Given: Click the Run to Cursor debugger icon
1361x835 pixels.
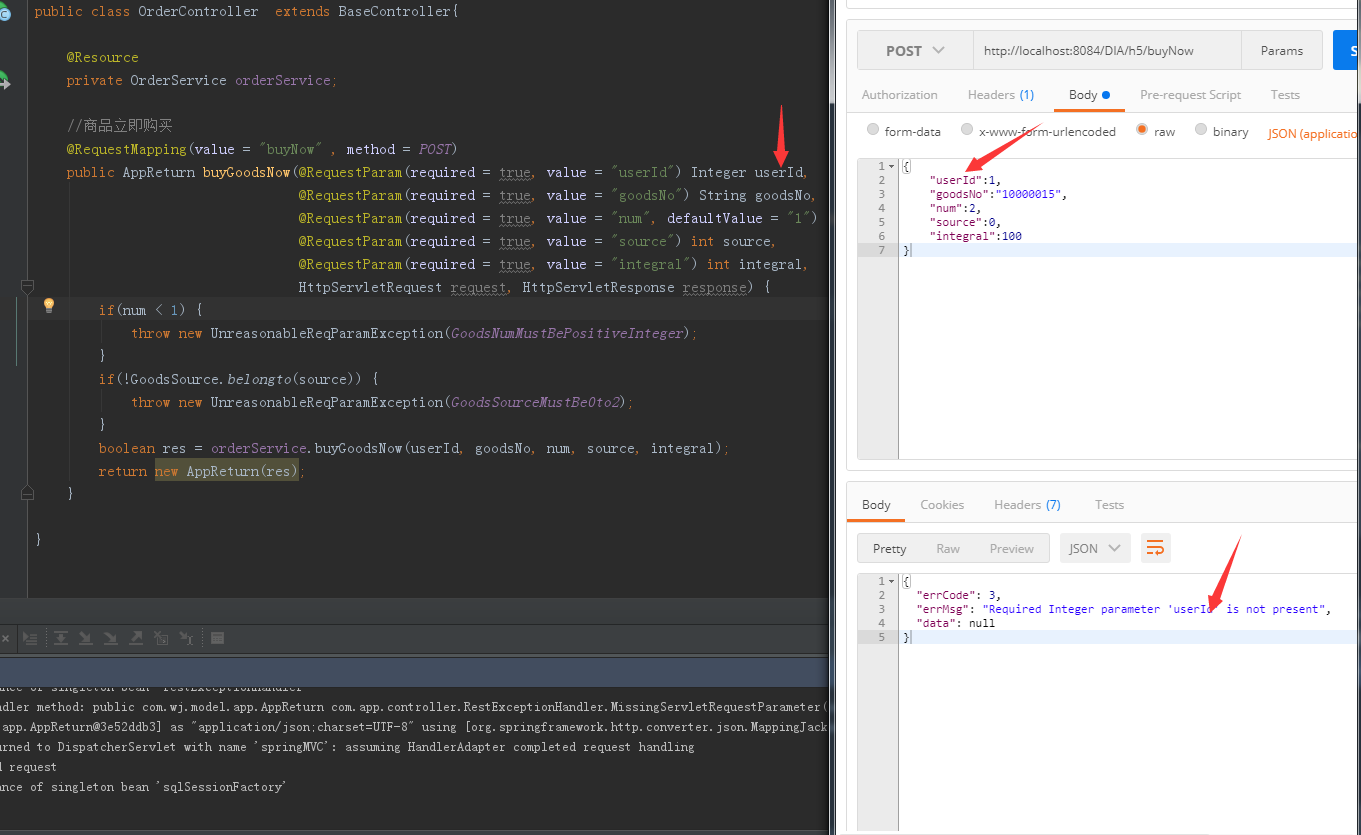Looking at the screenshot, I should (186, 638).
